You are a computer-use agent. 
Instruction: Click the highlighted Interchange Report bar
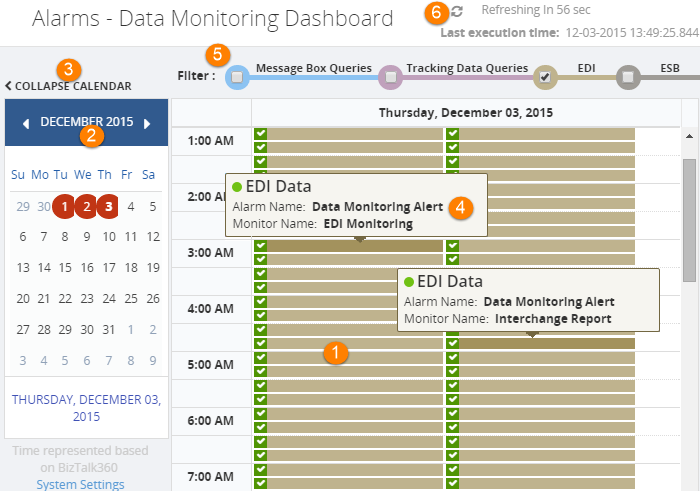546,343
